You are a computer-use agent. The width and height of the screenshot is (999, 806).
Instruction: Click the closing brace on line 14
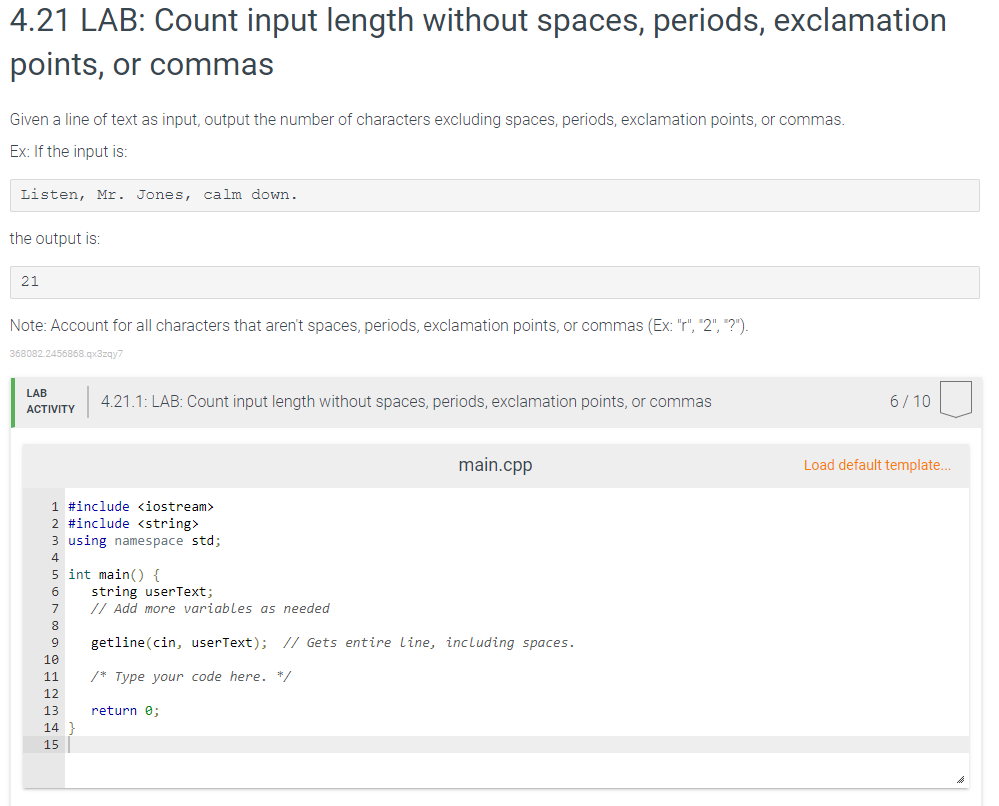72,728
